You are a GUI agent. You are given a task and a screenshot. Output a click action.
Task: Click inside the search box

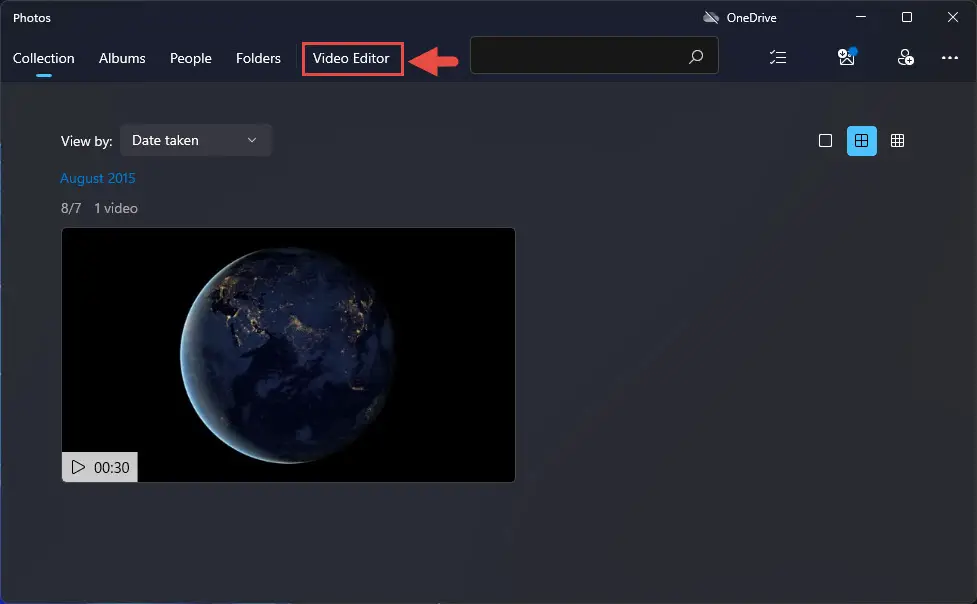594,55
